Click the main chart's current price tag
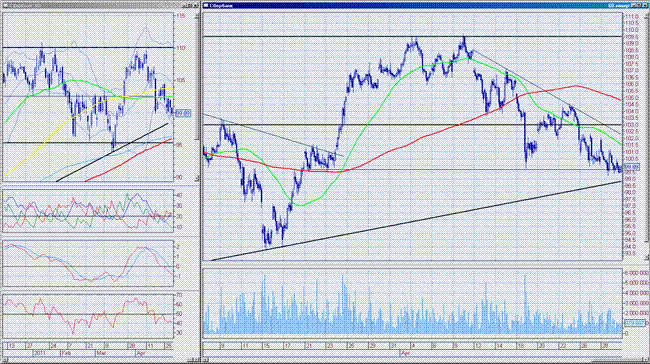Screen dimensions: 650x364 click(x=632, y=167)
